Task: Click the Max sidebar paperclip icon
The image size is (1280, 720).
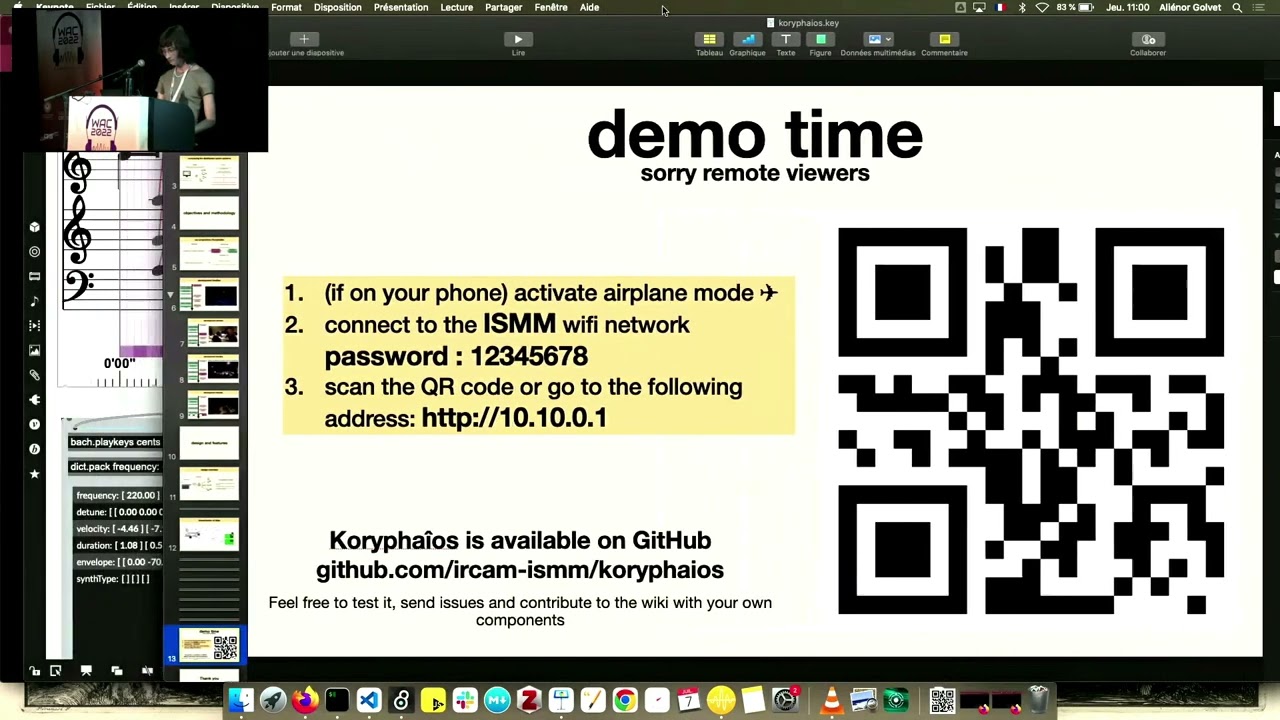Action: pyautogui.click(x=34, y=375)
